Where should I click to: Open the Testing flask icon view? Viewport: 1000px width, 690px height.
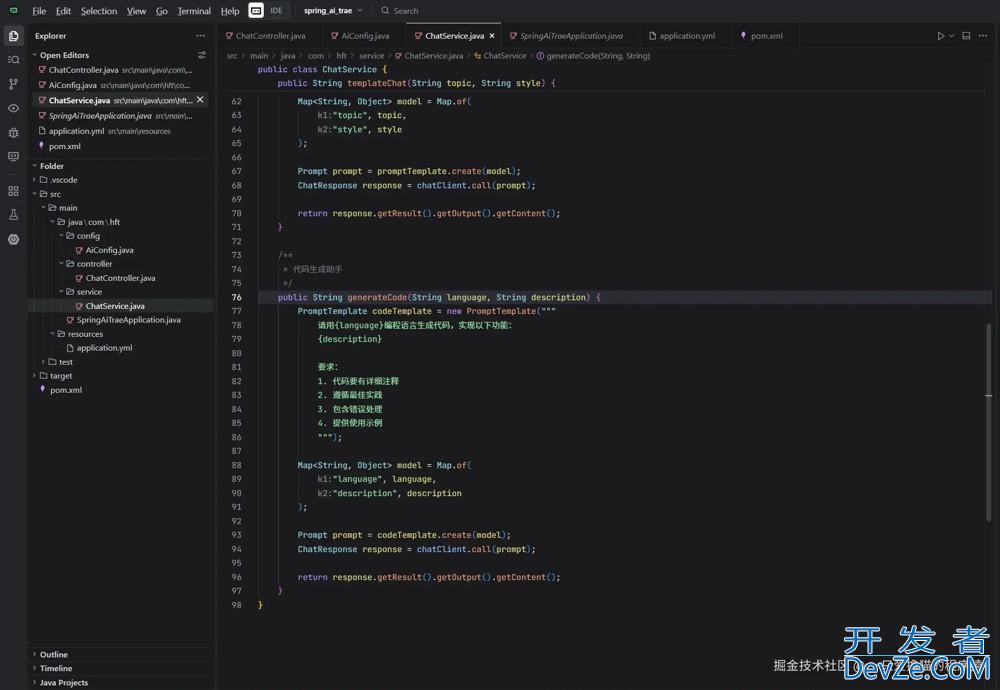pos(13,215)
